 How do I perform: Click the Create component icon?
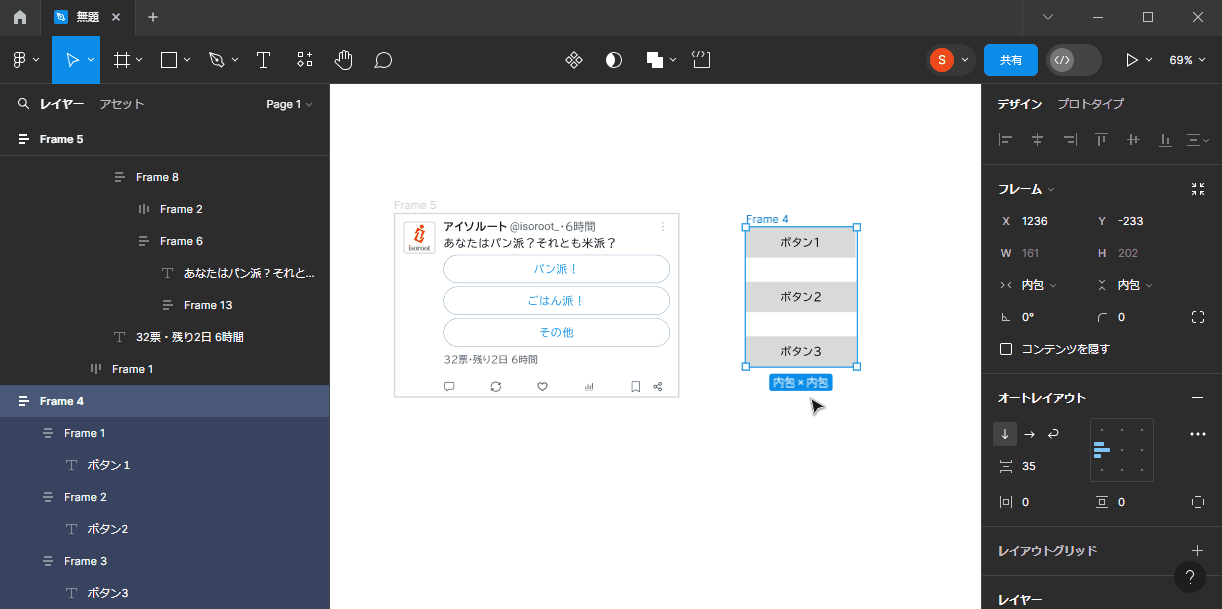tap(574, 60)
